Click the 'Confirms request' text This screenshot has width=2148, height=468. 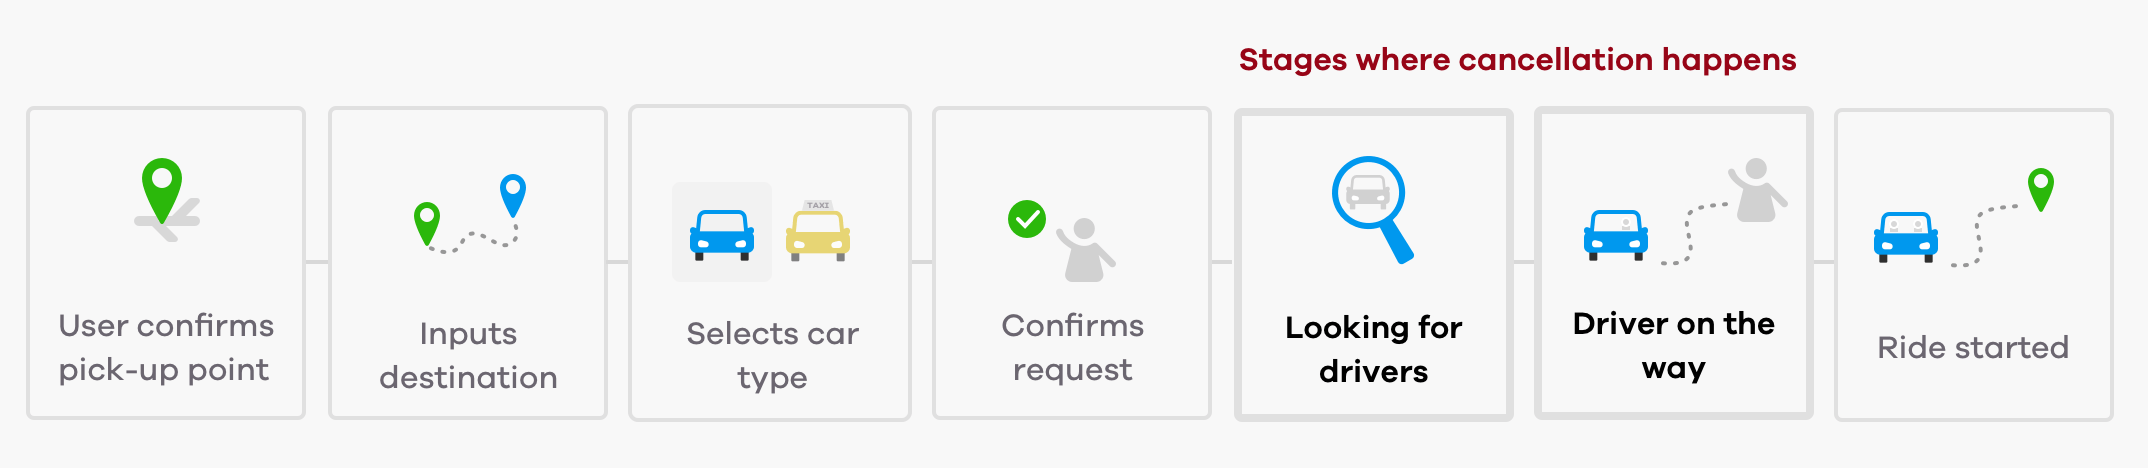point(1072,347)
